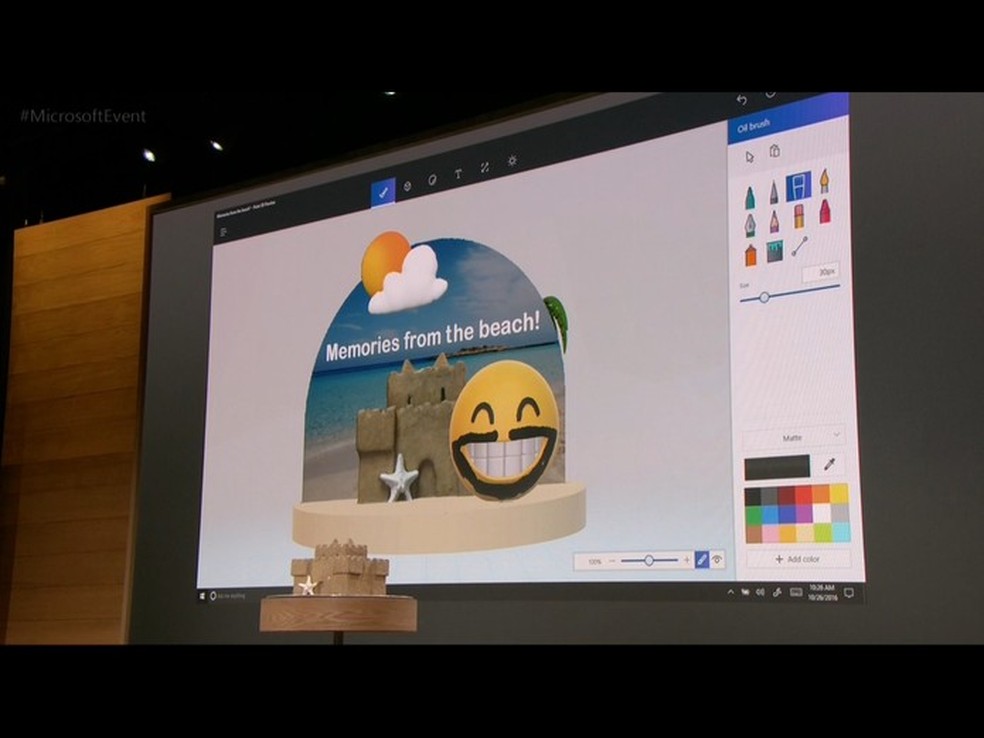Open the 3D objects tab
The image size is (984, 738).
407,186
